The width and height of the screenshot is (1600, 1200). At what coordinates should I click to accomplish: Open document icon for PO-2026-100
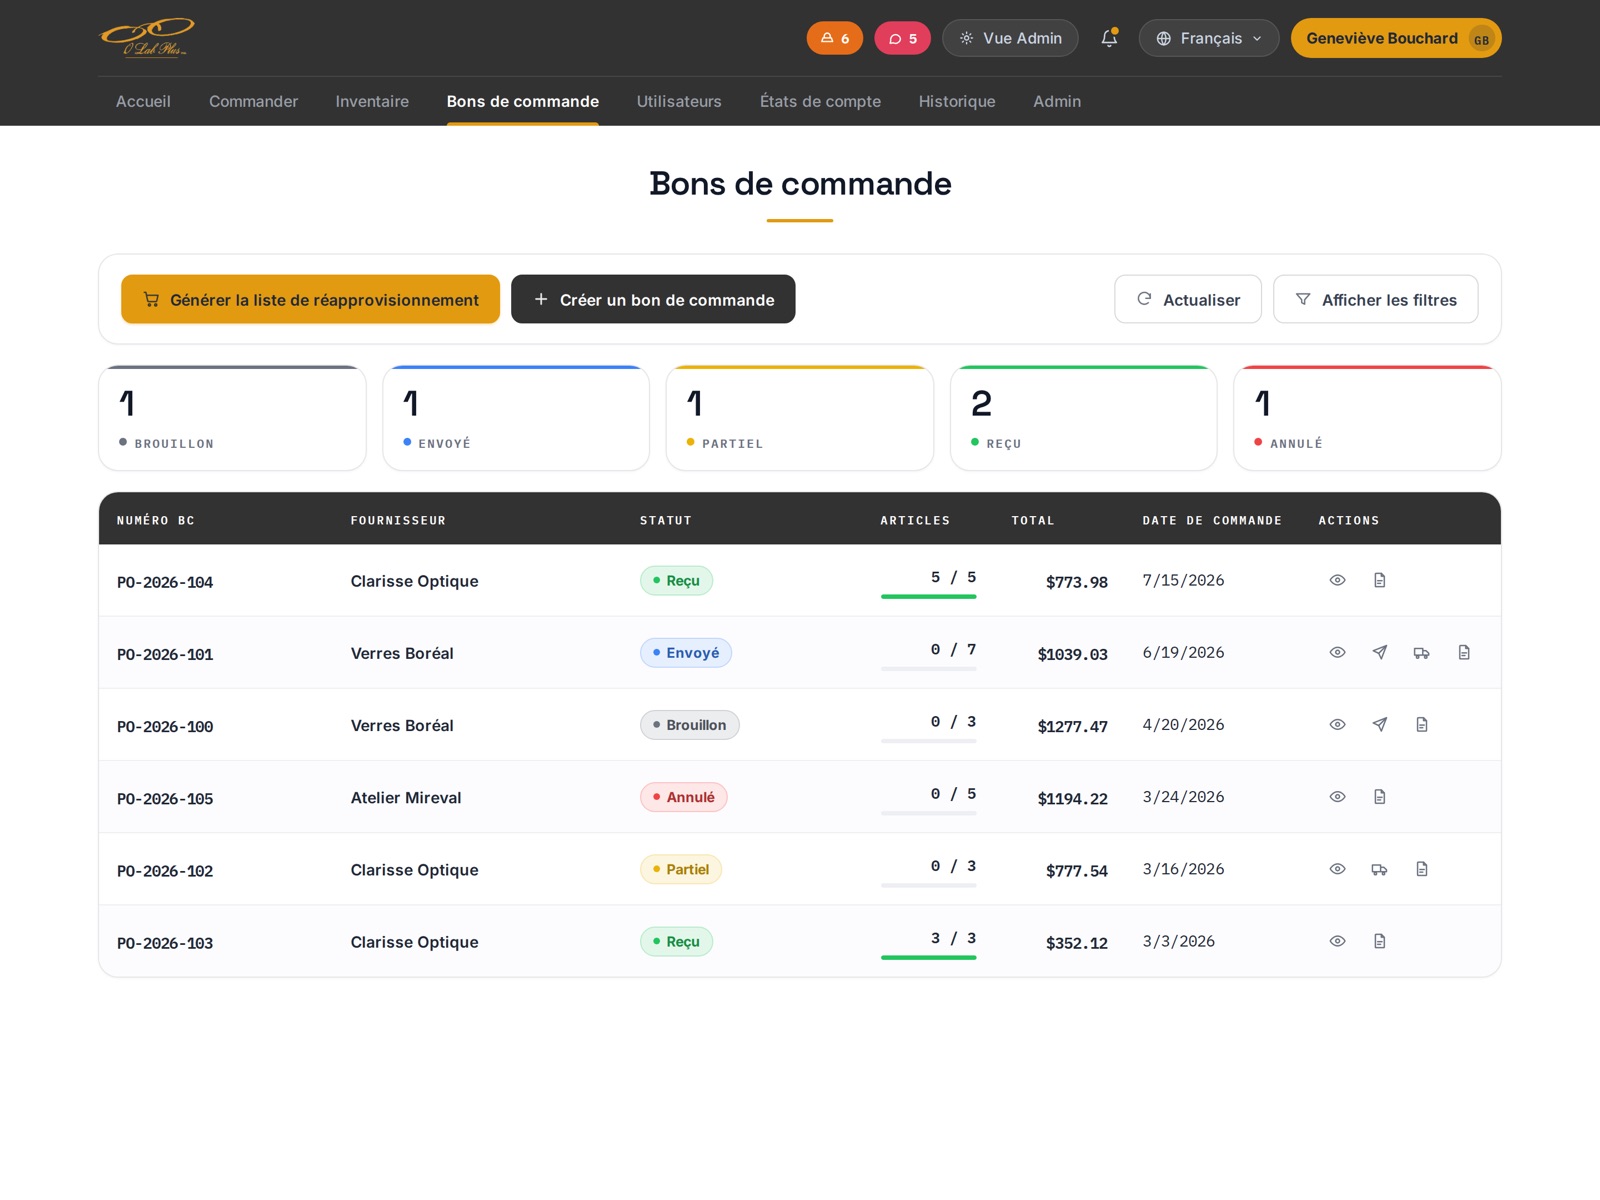(1422, 725)
